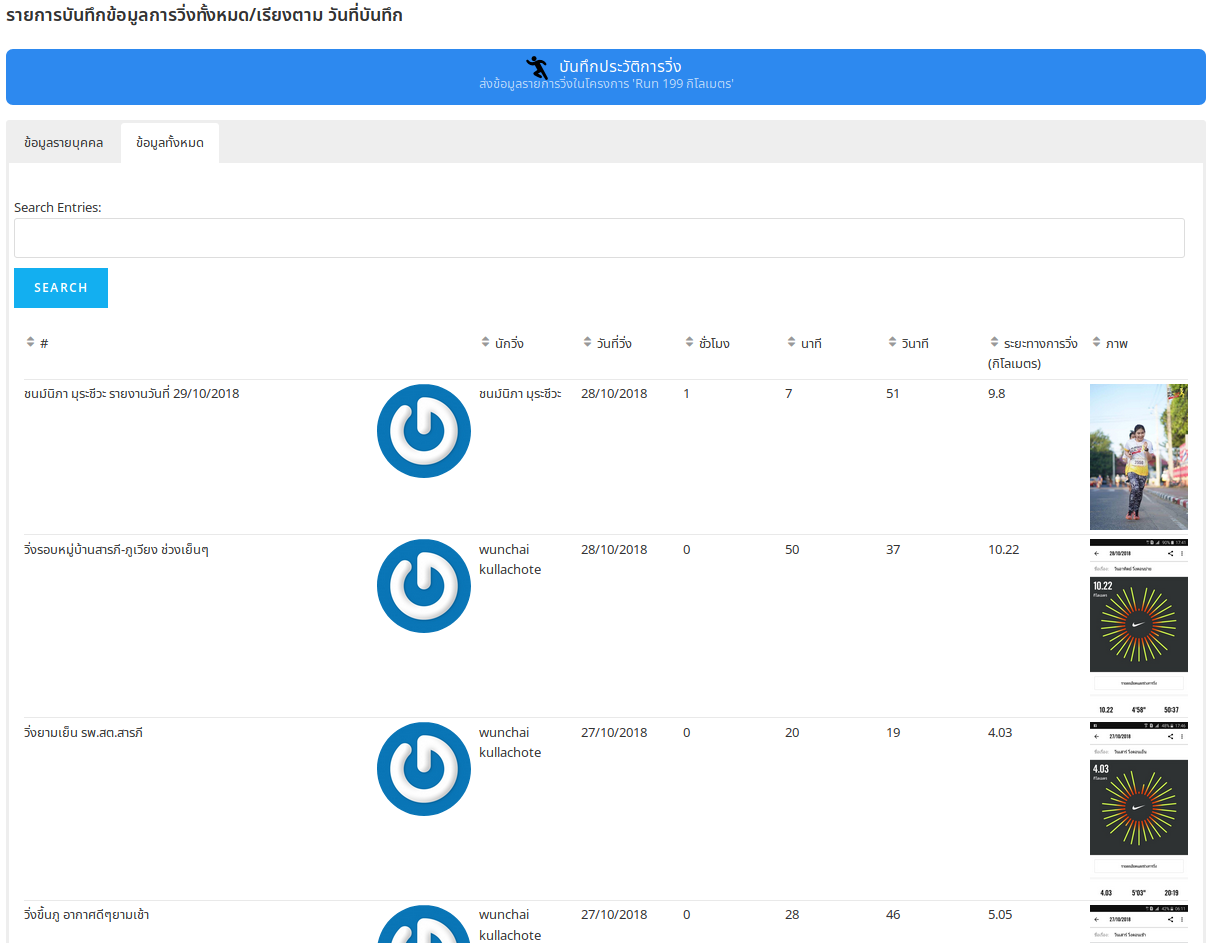Click wunchai kullachote in the 5.05 km row

(x=510, y=925)
